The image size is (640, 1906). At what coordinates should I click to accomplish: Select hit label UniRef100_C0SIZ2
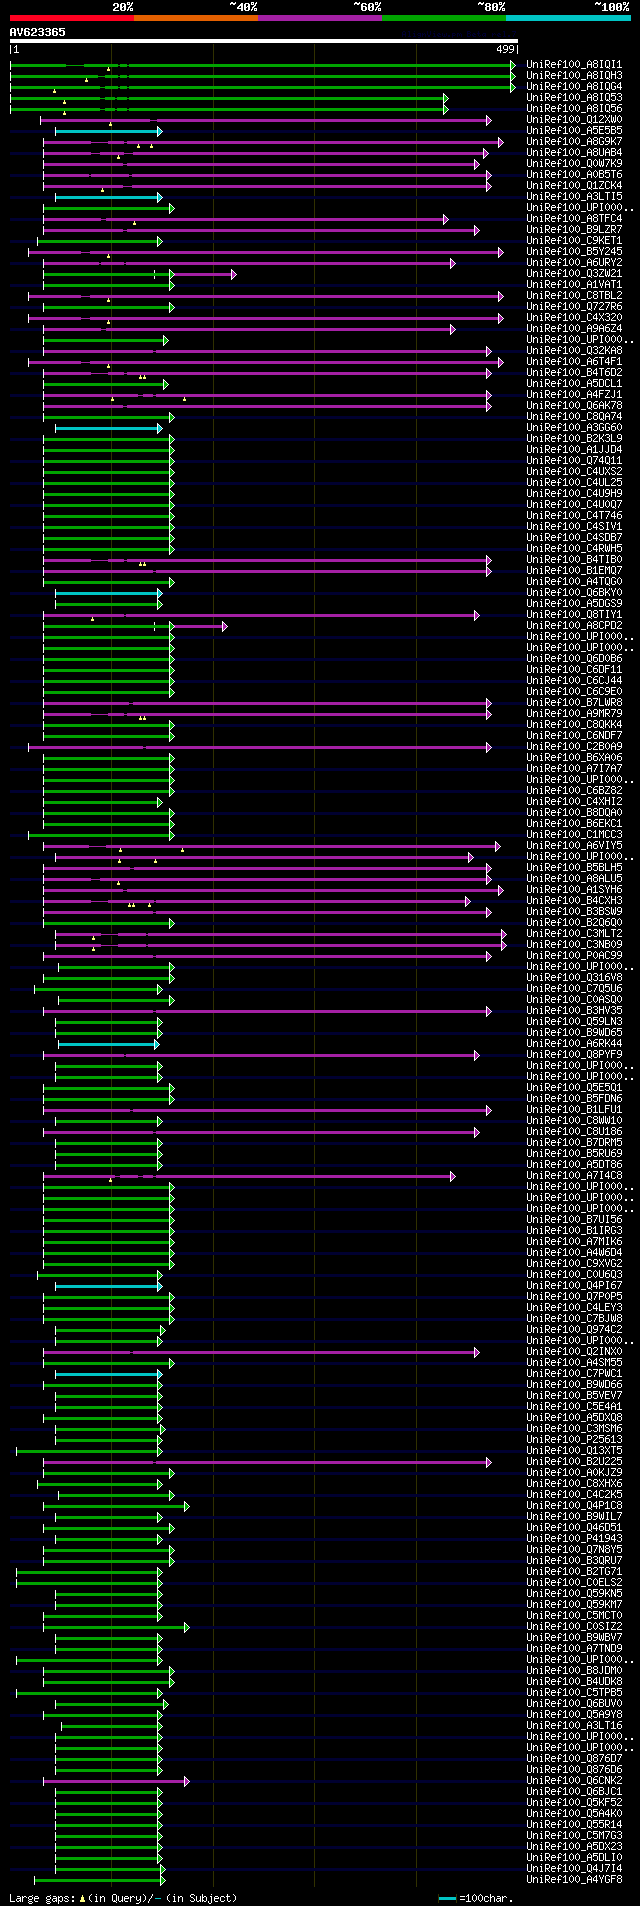(x=574, y=1627)
